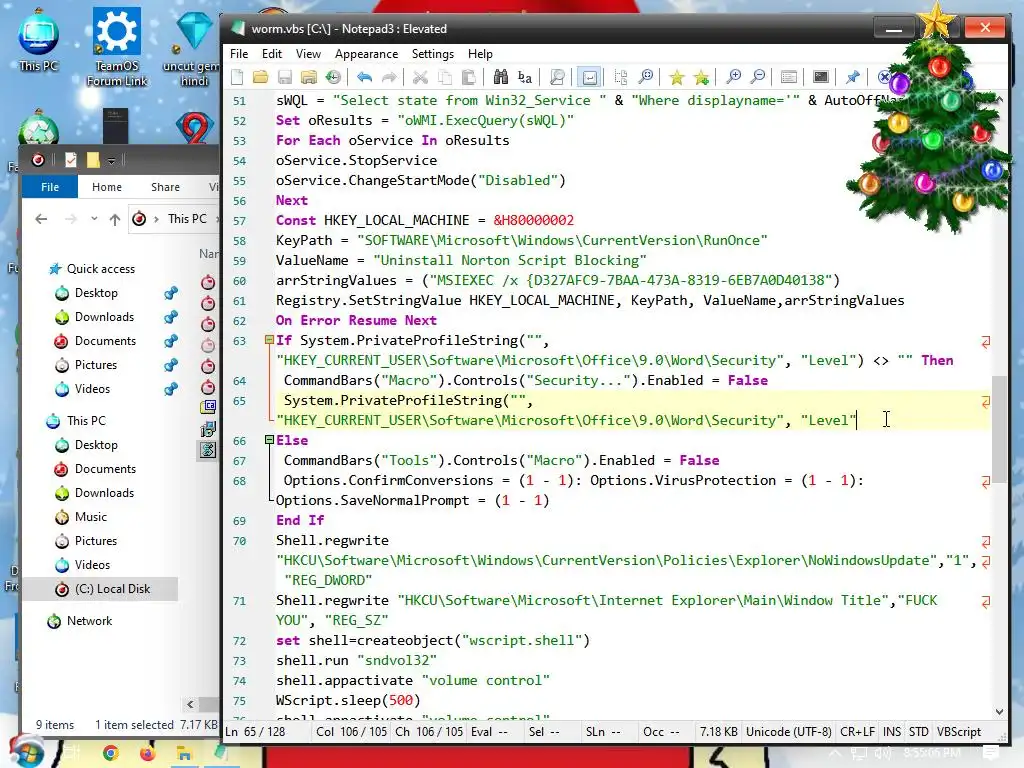Click the Redo arrow icon
The width and height of the screenshot is (1024, 768).
[389, 77]
